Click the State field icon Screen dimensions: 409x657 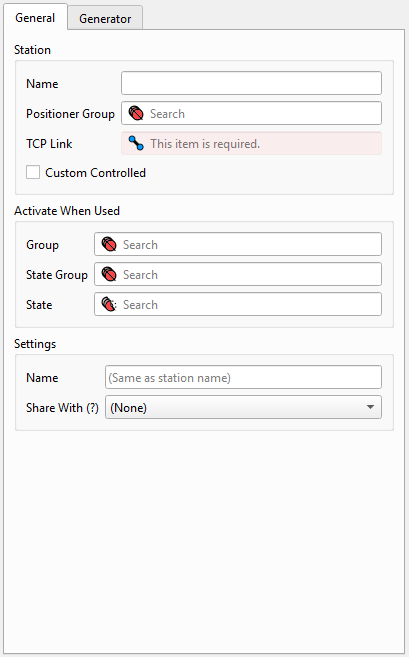(x=109, y=305)
